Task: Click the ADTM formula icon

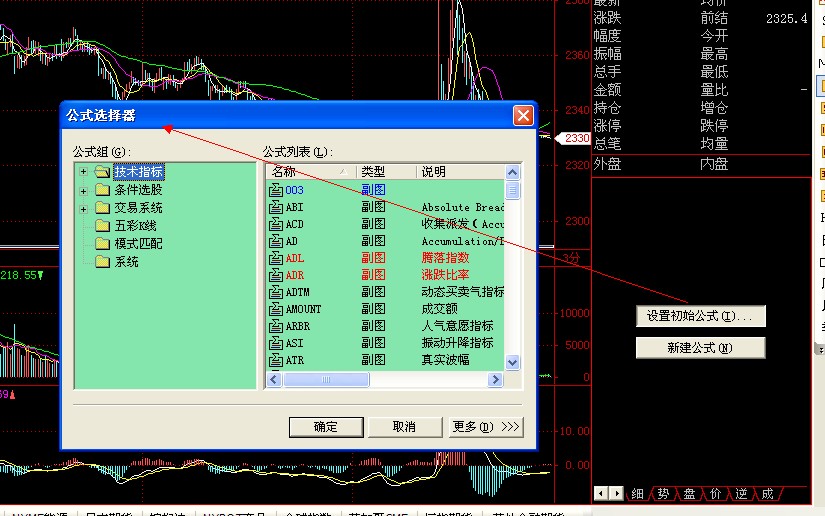Action: (x=277, y=292)
